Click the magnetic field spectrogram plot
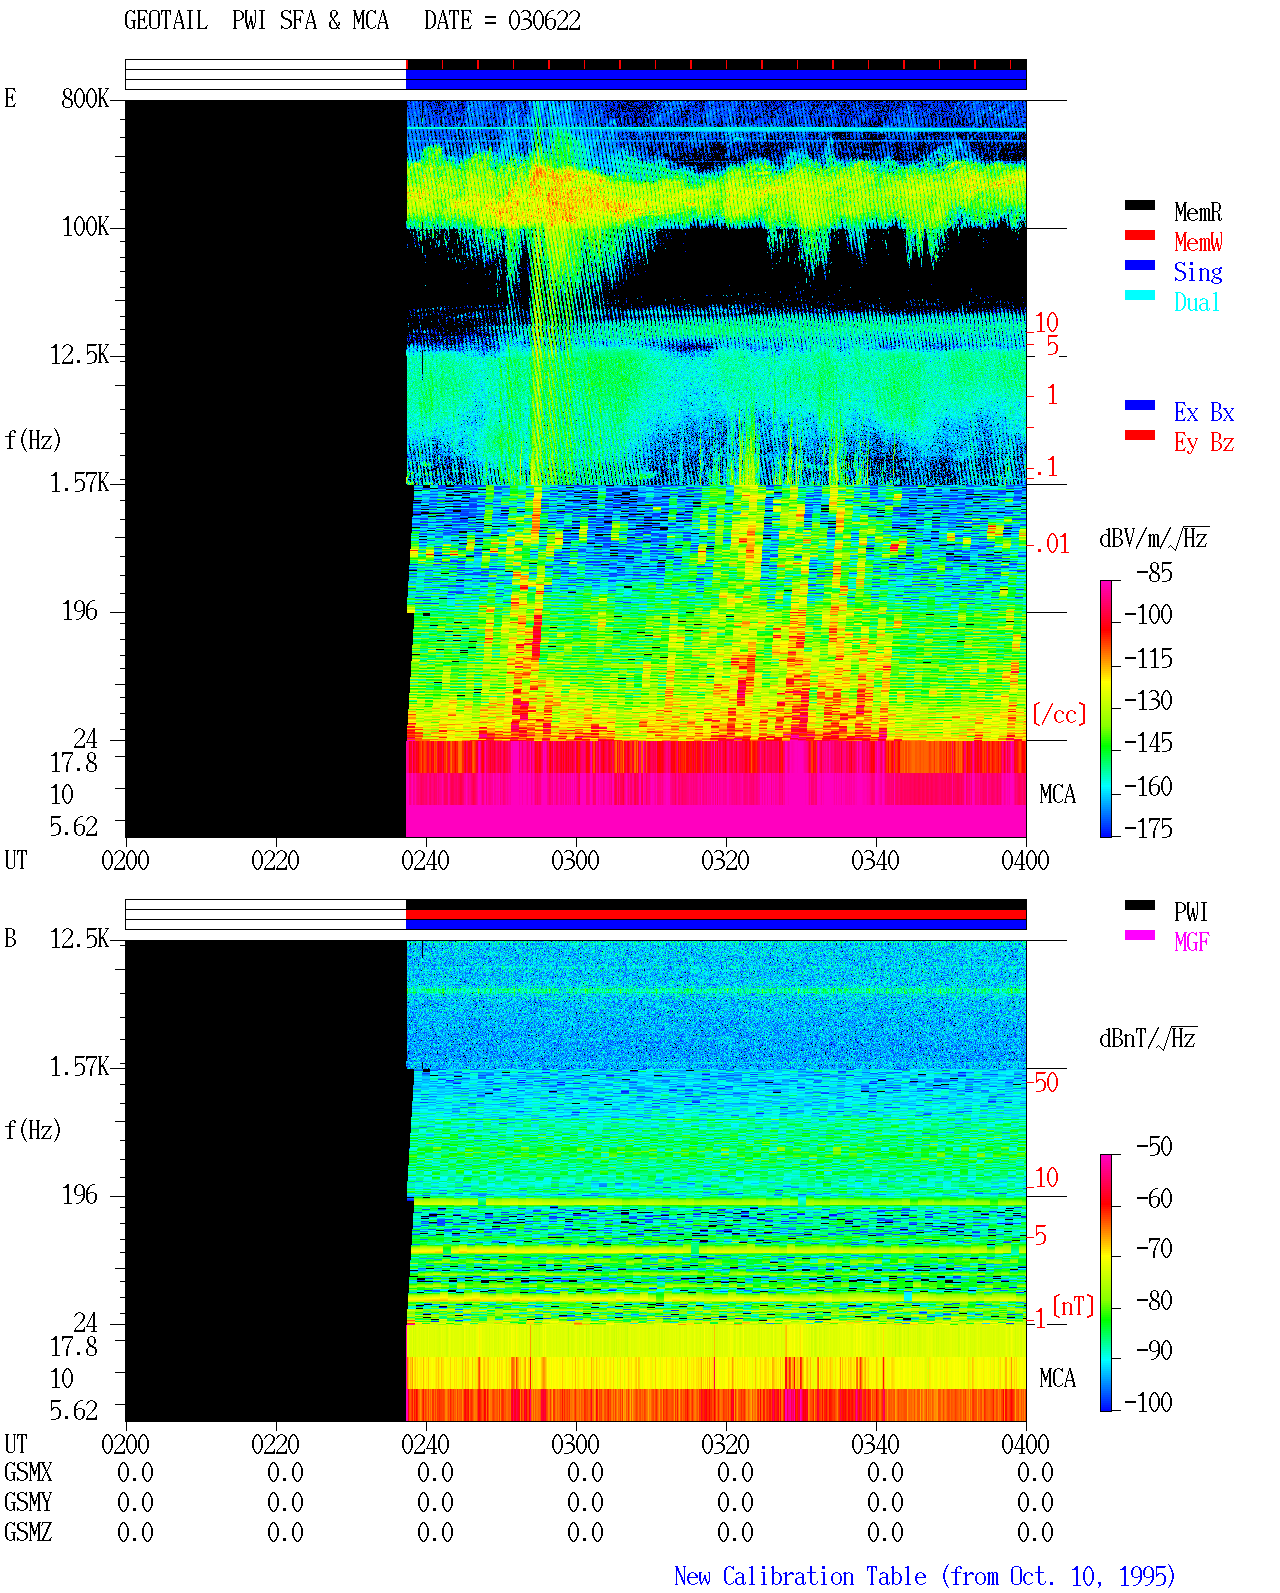The height and width of the screenshot is (1593, 1280). (576, 1180)
